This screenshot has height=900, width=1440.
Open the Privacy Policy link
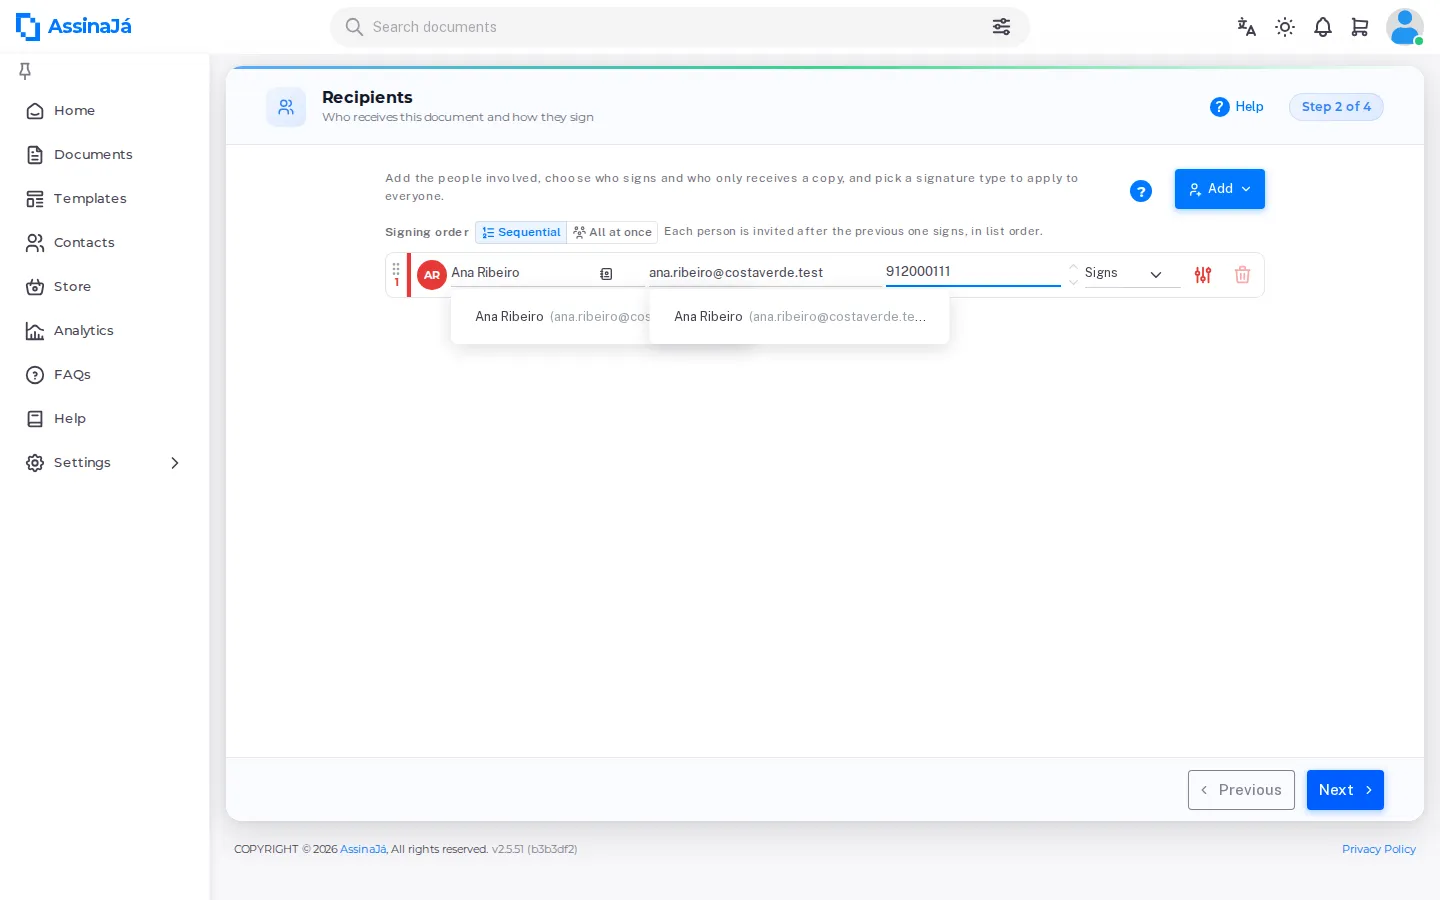1379,849
